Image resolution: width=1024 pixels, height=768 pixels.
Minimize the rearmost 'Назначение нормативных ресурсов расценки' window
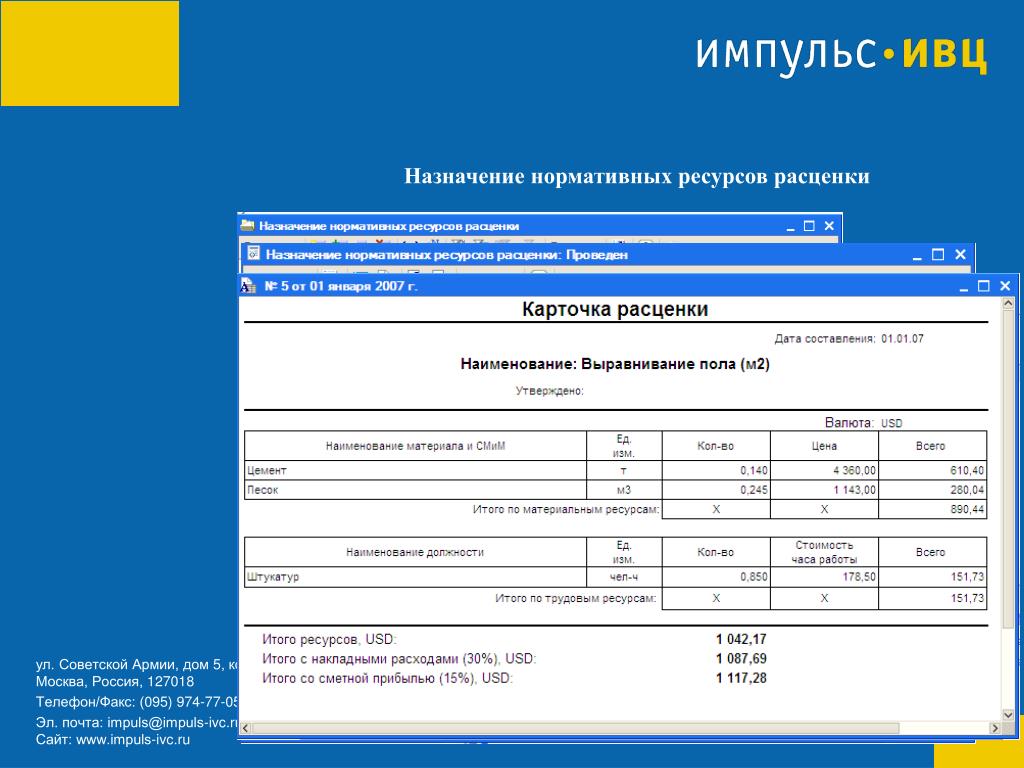(790, 227)
